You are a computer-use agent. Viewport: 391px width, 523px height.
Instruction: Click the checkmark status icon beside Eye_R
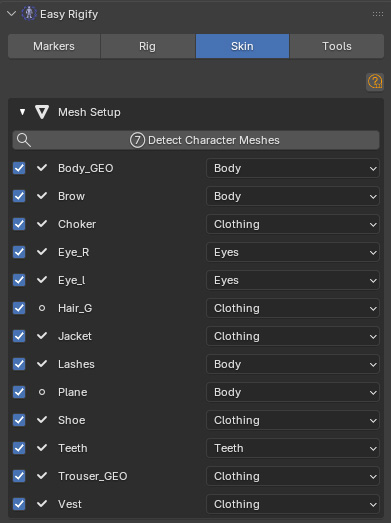pos(42,252)
